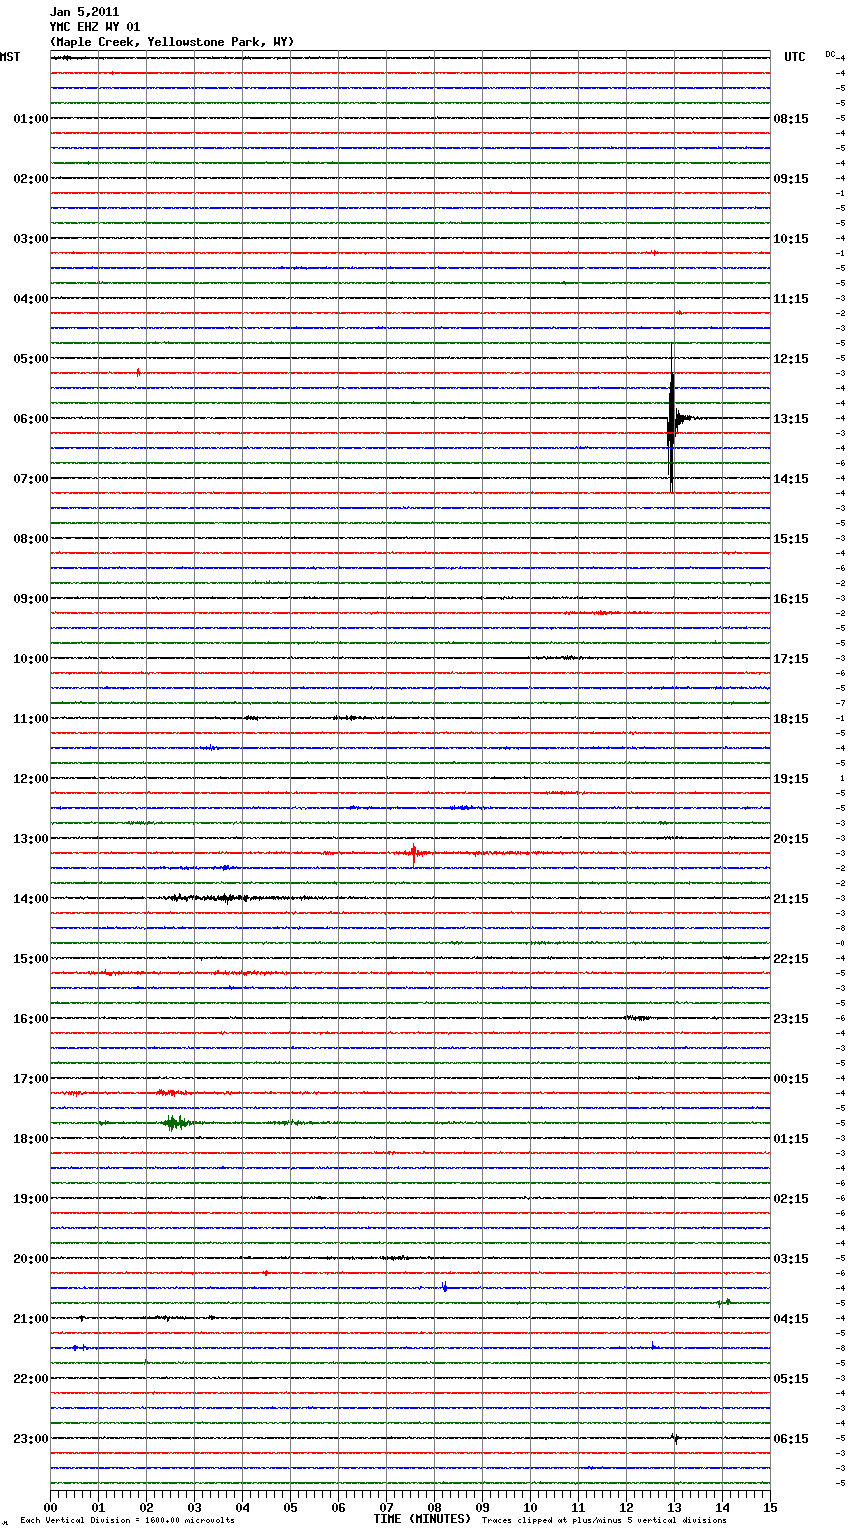Click the '20:00' MST hour label
Screen dimensions: 850x1534
click(31, 1259)
